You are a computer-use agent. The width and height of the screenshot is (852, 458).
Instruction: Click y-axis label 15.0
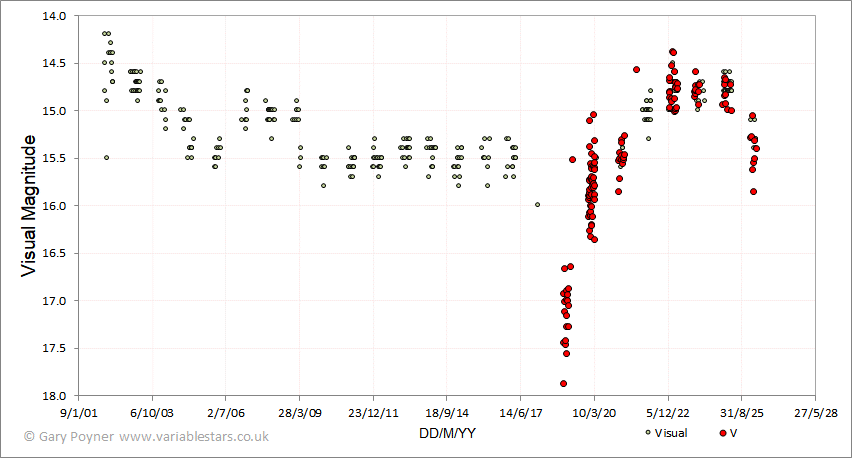54,111
